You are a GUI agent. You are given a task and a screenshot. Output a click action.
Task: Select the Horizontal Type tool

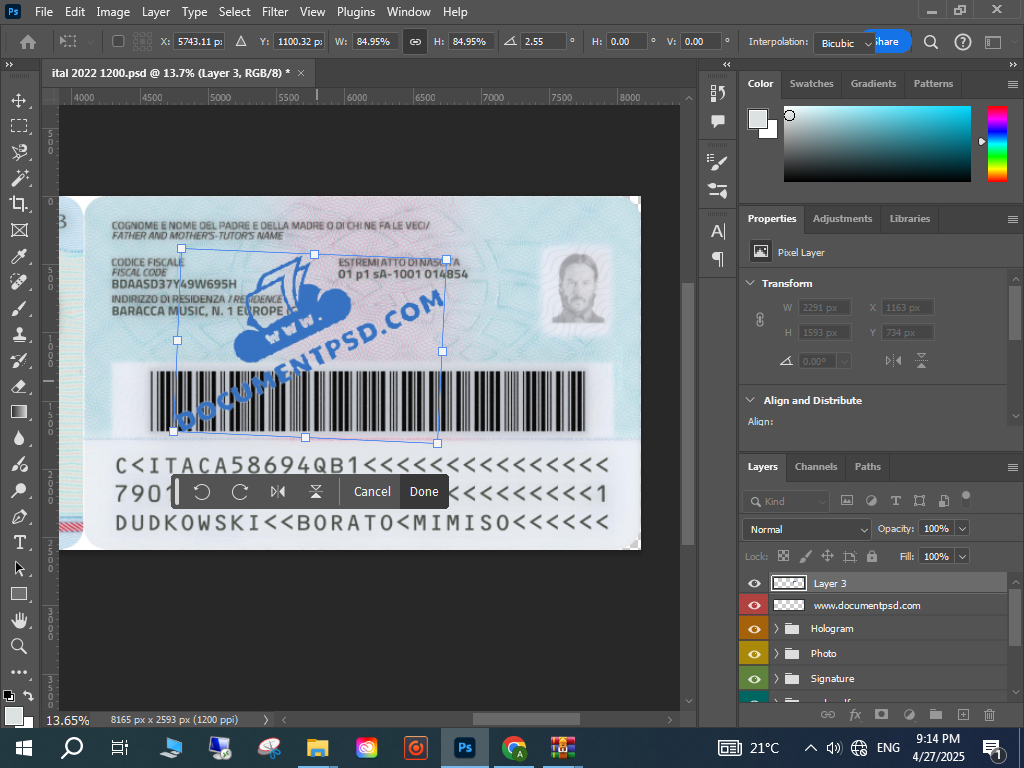(x=19, y=543)
